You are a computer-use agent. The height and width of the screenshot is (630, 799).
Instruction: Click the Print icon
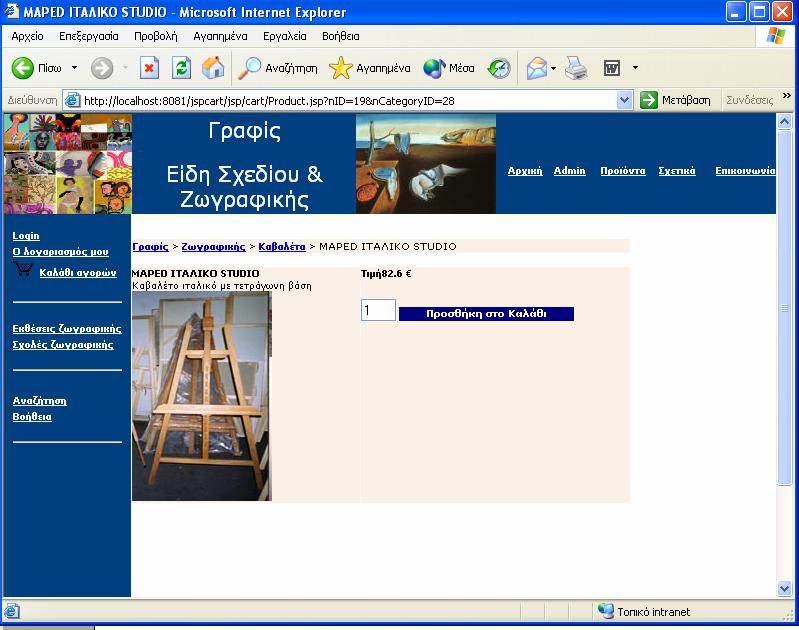[576, 68]
